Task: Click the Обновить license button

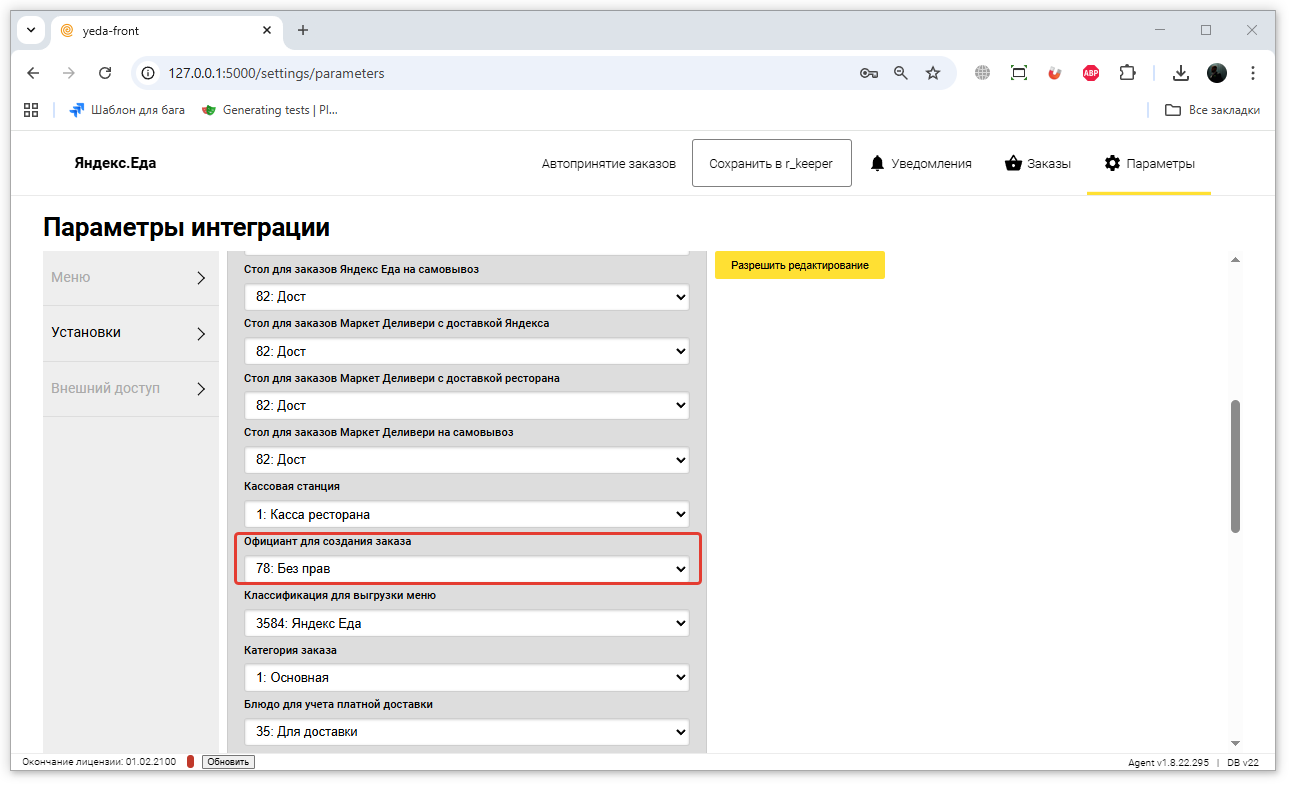Action: (x=228, y=762)
